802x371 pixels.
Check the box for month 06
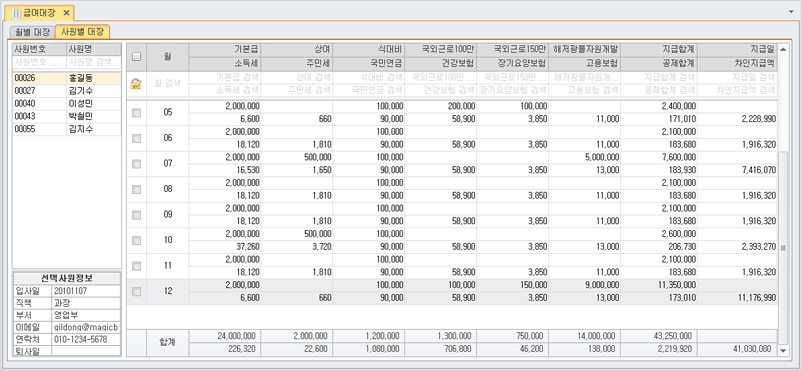[x=136, y=139]
